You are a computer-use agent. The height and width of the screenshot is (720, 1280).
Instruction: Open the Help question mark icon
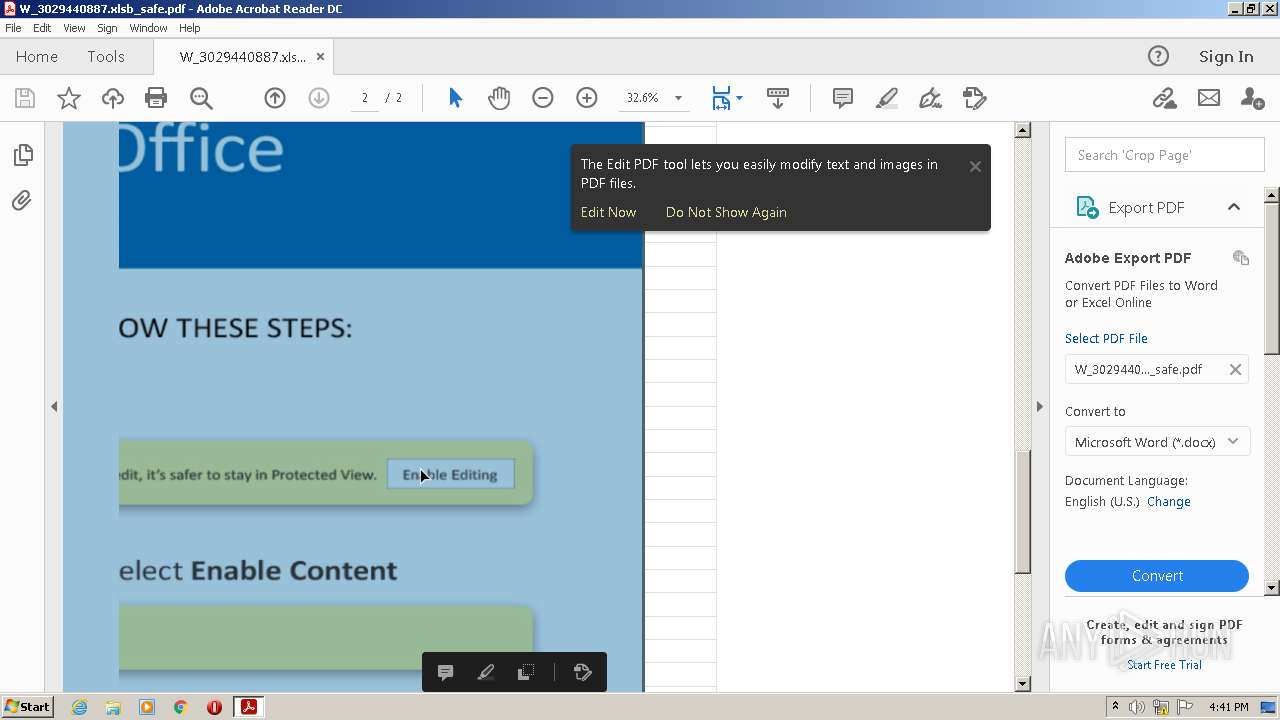(x=1158, y=57)
